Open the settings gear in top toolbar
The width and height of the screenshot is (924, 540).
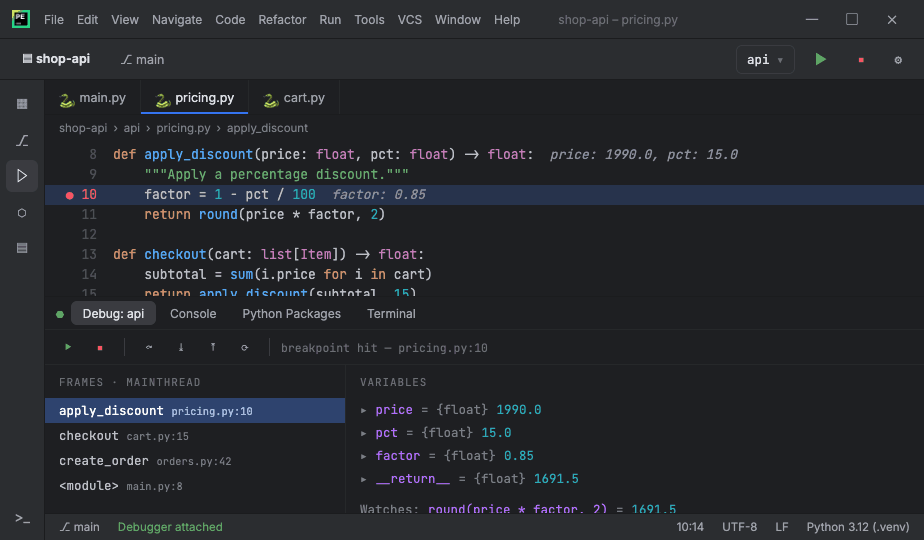(898, 60)
